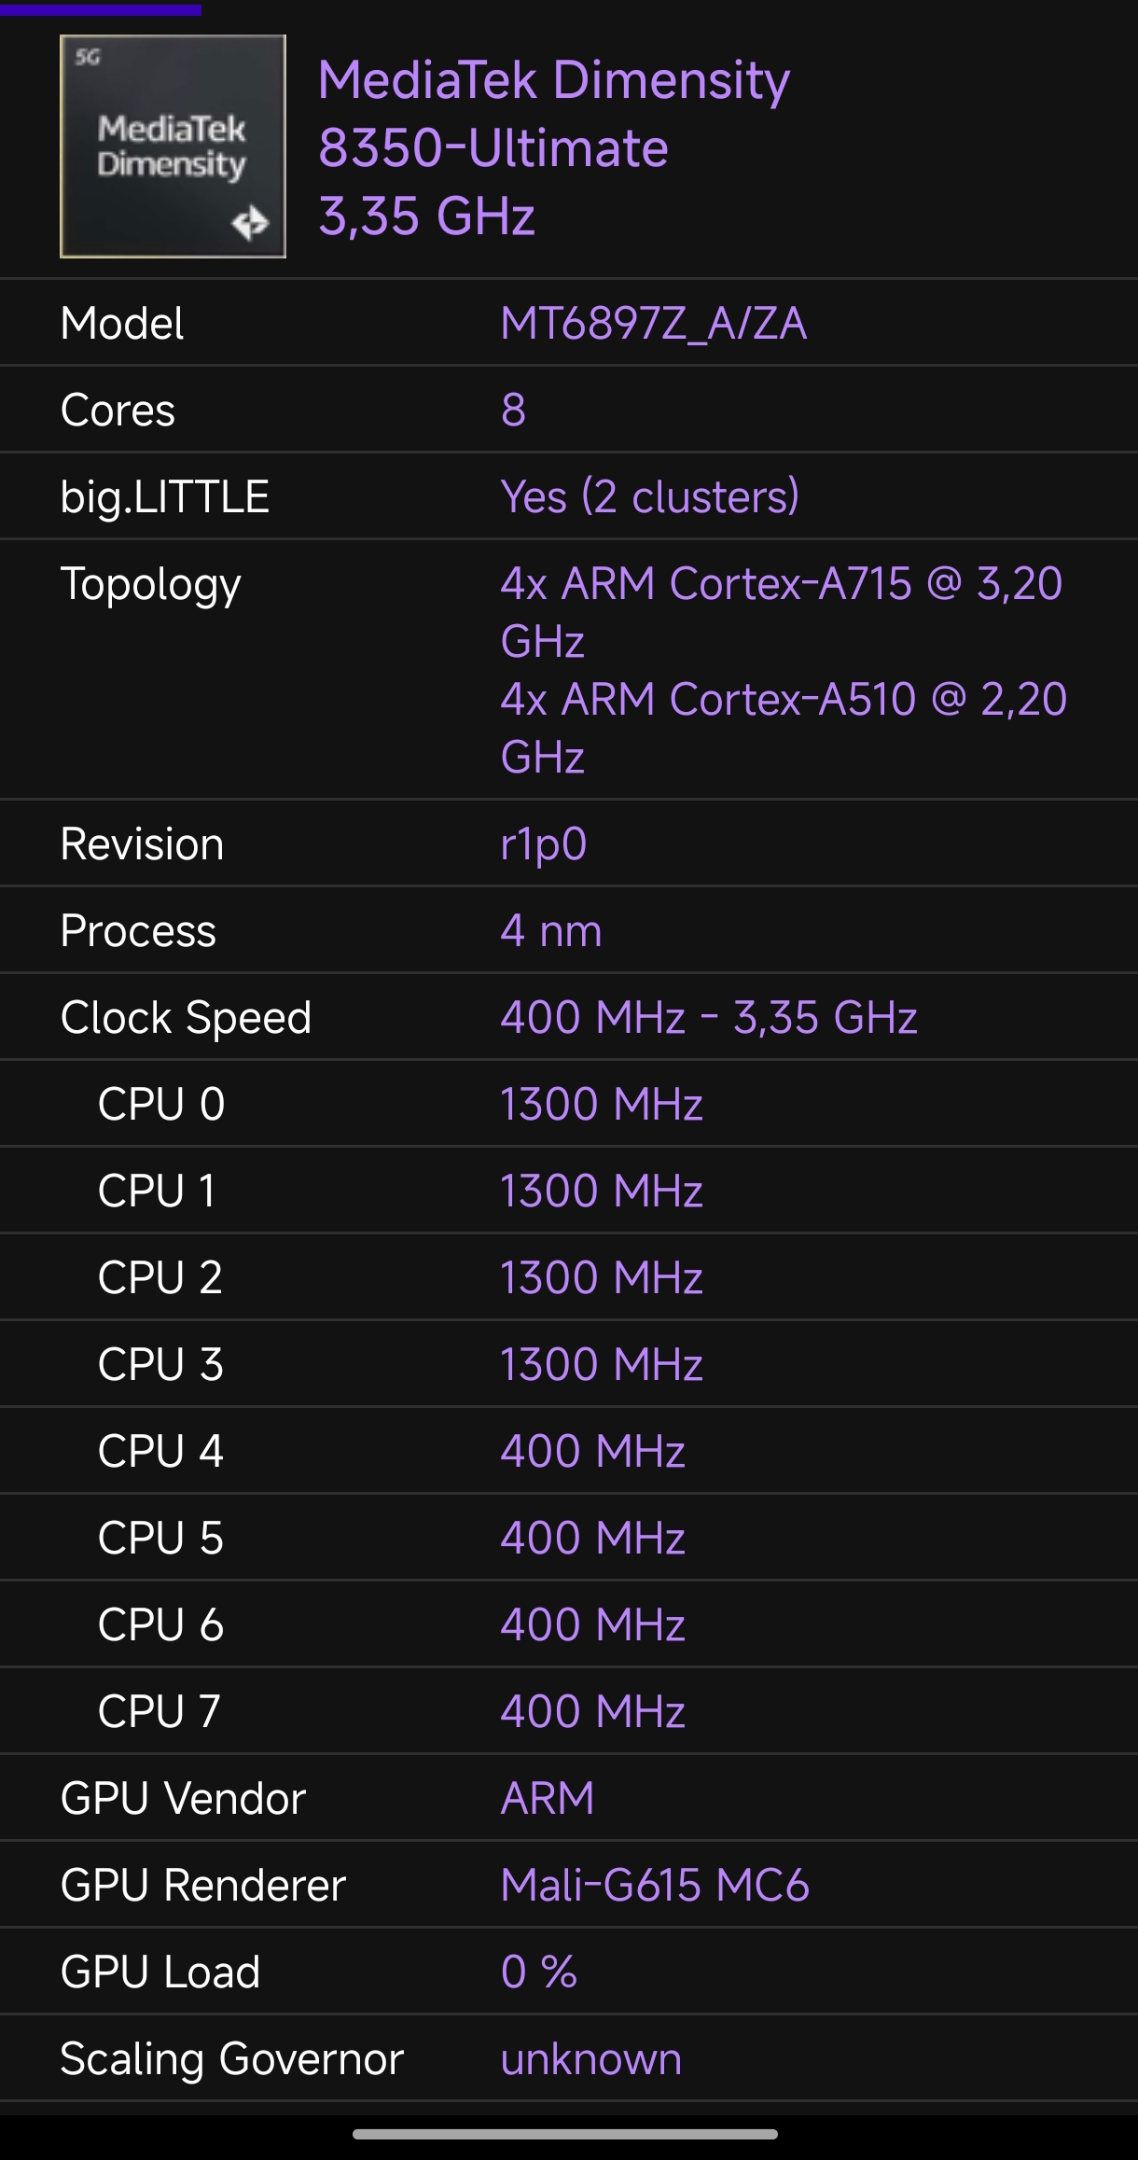
Task: Select the CPU 4 frequency row
Action: tap(569, 1451)
